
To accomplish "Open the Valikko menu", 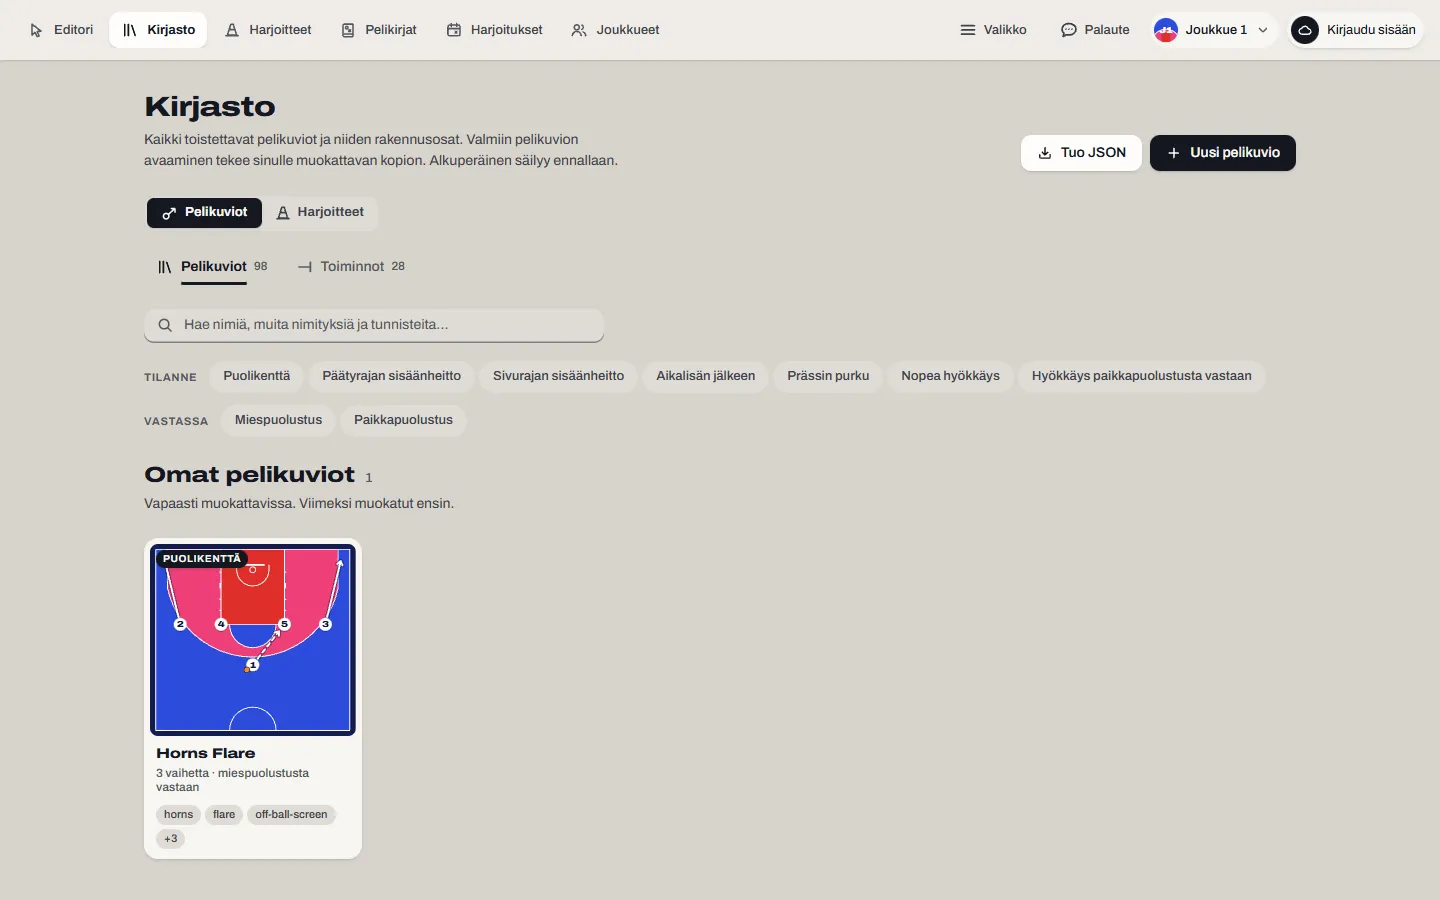I will (x=993, y=30).
